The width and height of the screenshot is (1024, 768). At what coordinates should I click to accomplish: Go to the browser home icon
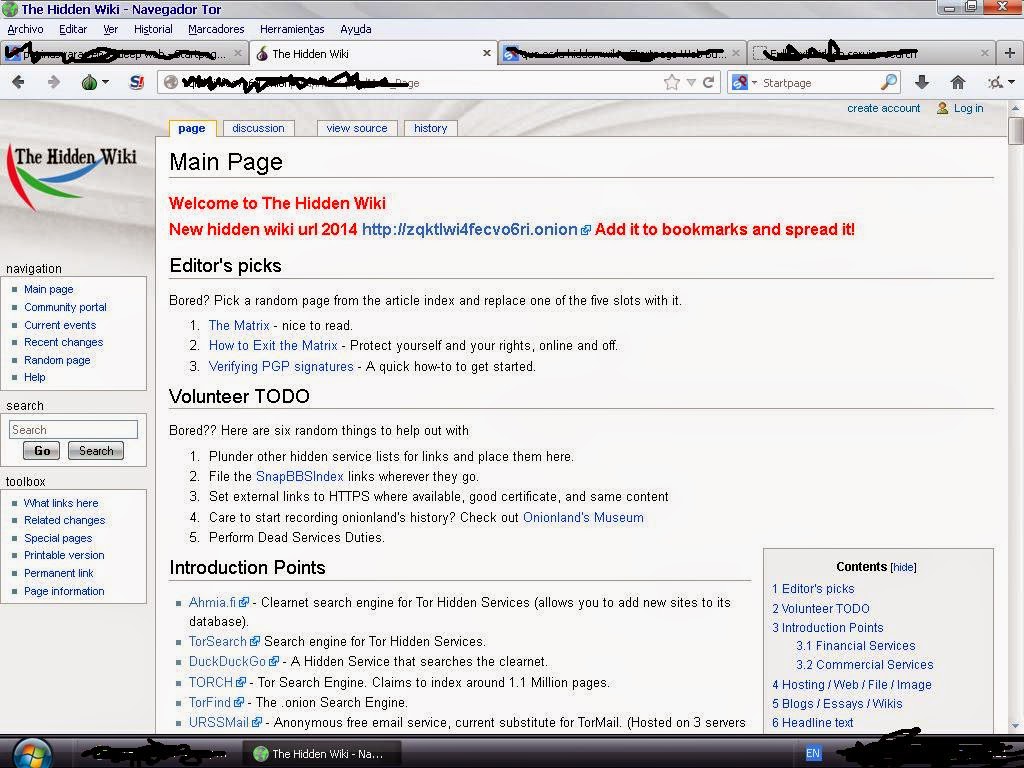click(x=957, y=82)
